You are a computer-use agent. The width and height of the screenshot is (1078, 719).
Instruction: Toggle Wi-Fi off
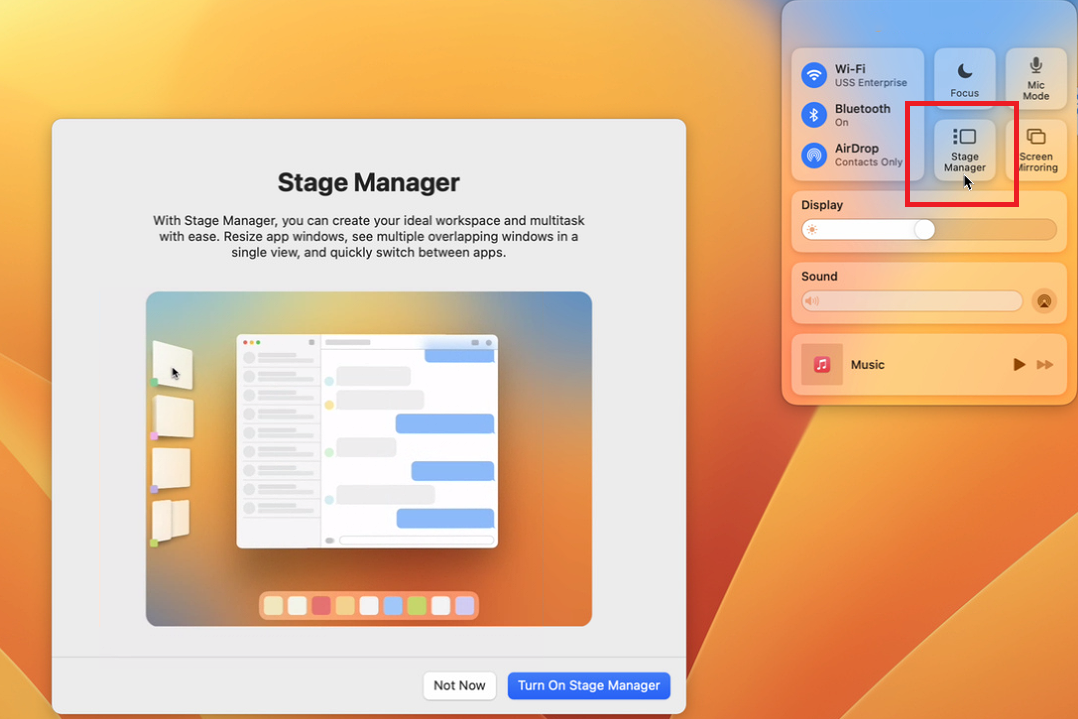[x=814, y=74]
